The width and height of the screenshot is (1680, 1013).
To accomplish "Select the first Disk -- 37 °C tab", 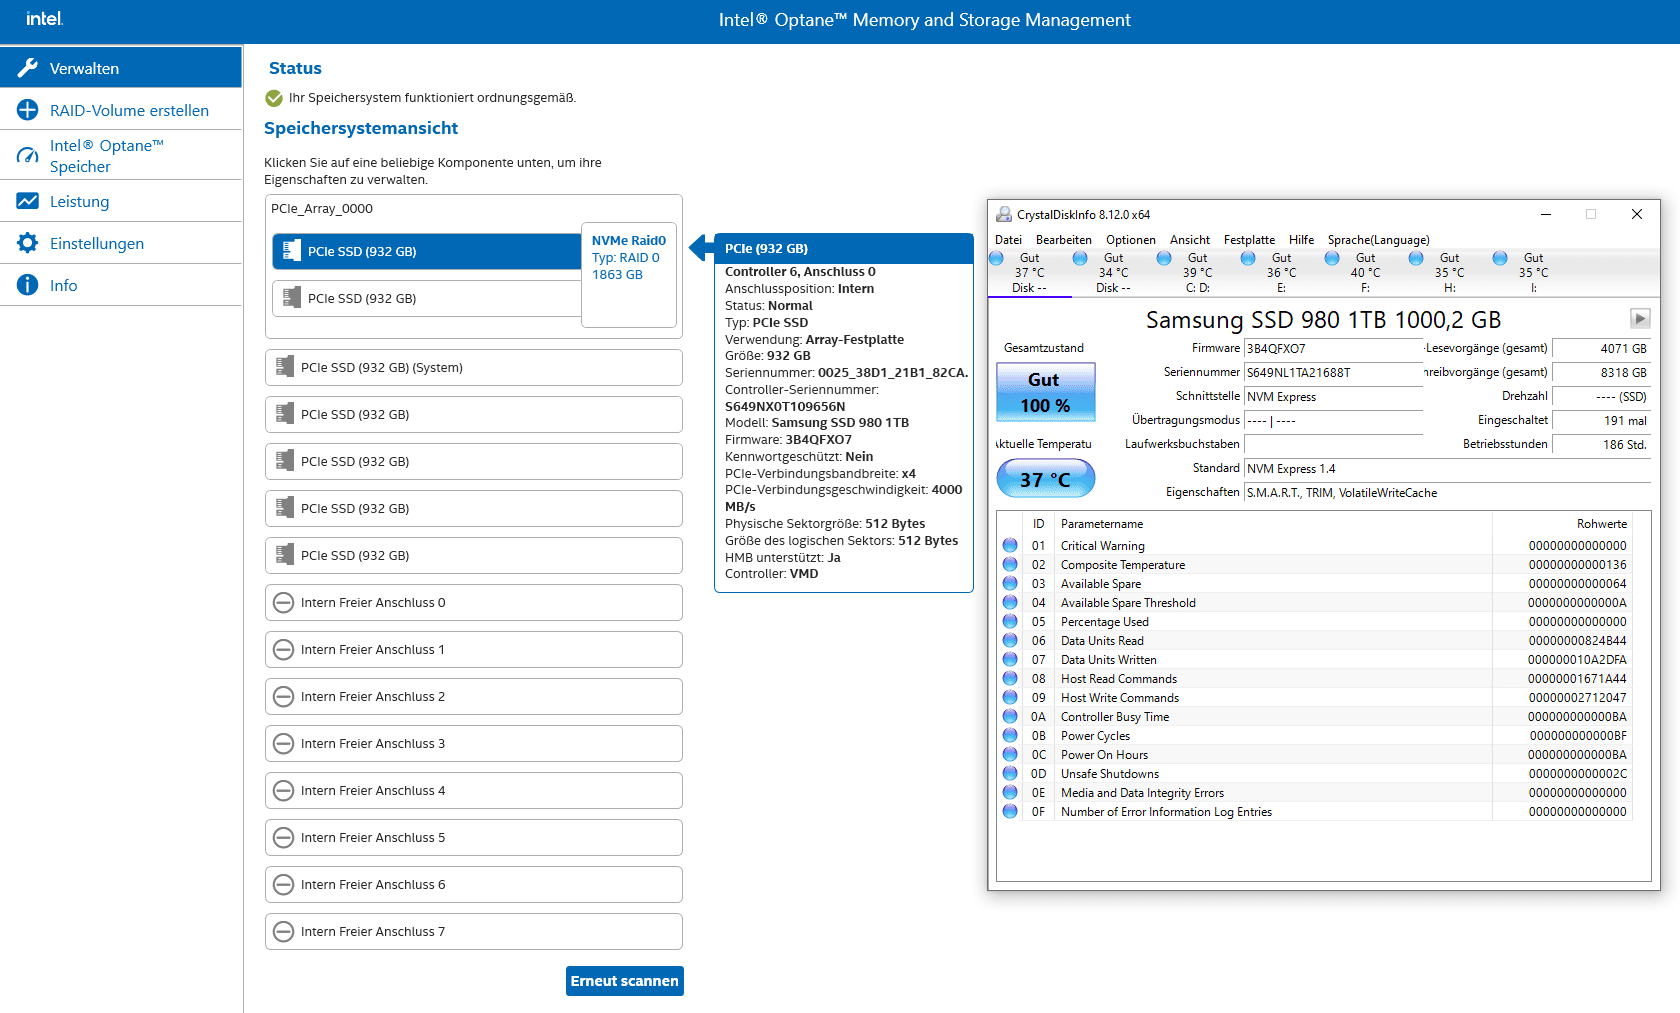I will click(x=1030, y=273).
